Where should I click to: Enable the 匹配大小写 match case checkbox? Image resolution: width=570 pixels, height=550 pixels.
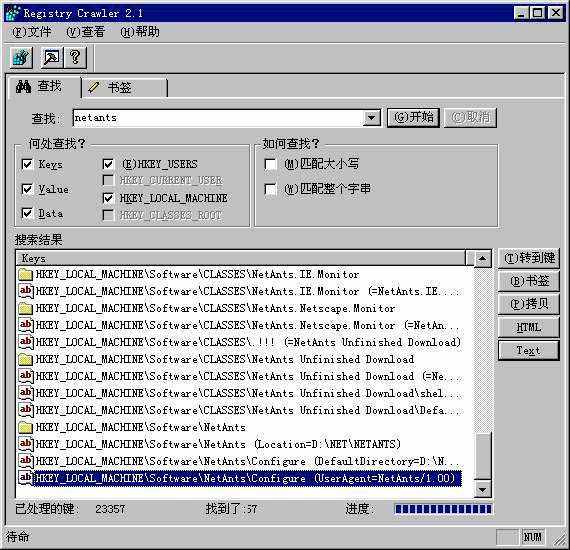[x=270, y=164]
